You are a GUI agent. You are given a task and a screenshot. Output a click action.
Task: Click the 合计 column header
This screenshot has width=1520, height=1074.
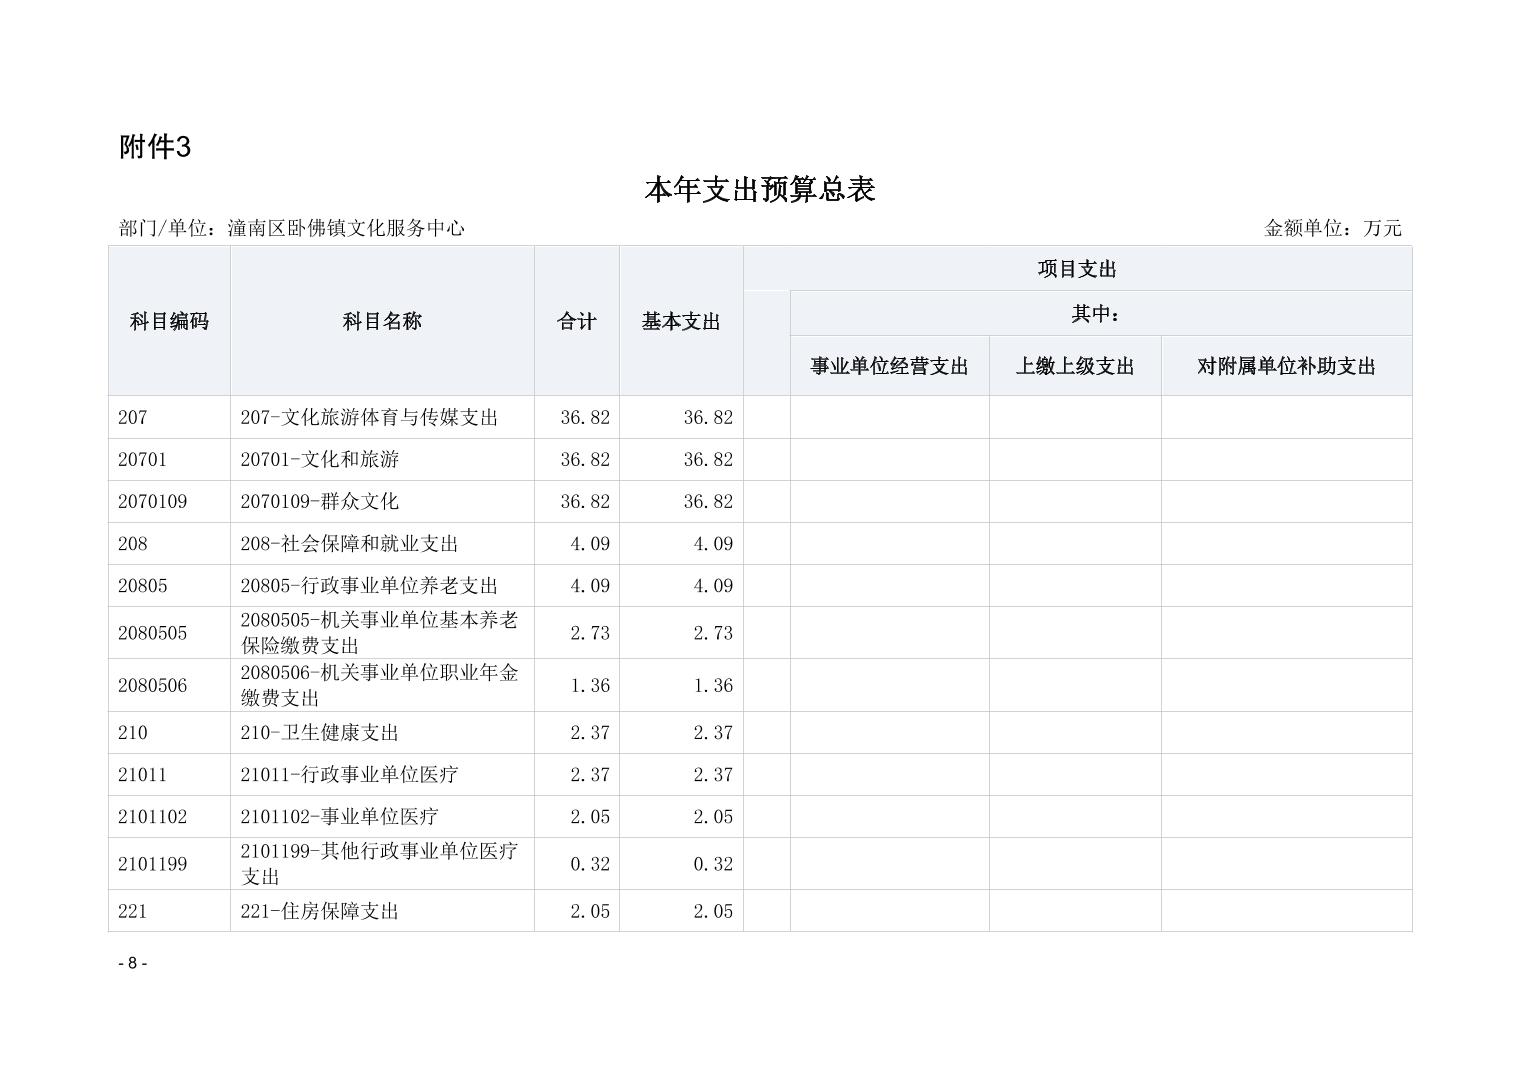[x=577, y=321]
